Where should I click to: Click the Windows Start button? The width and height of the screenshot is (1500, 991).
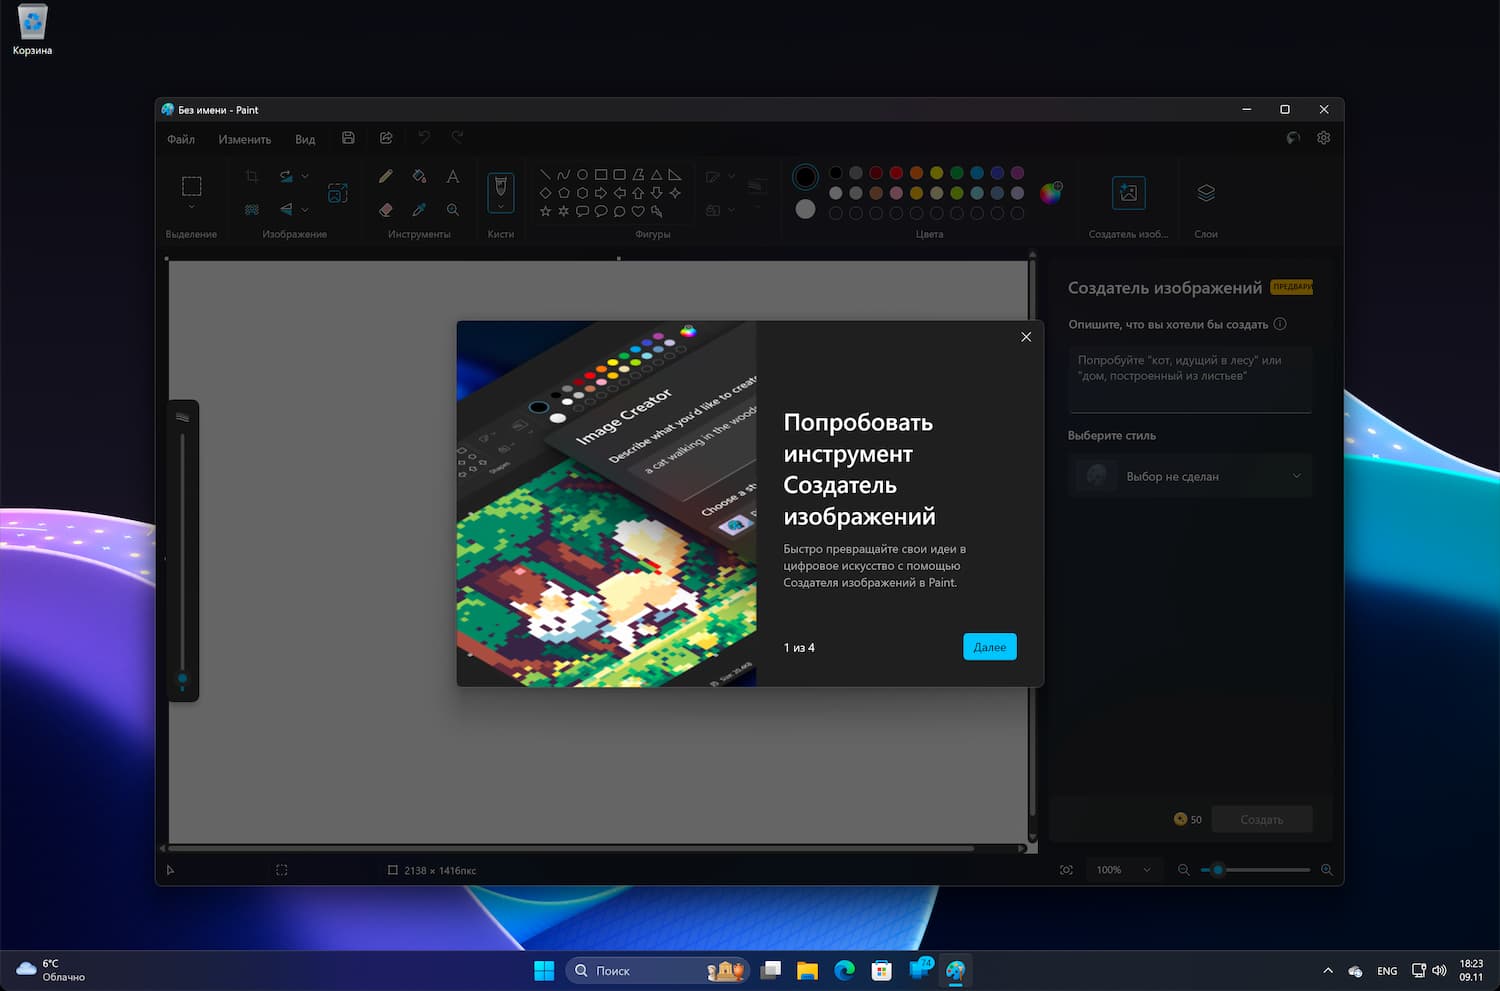(544, 970)
